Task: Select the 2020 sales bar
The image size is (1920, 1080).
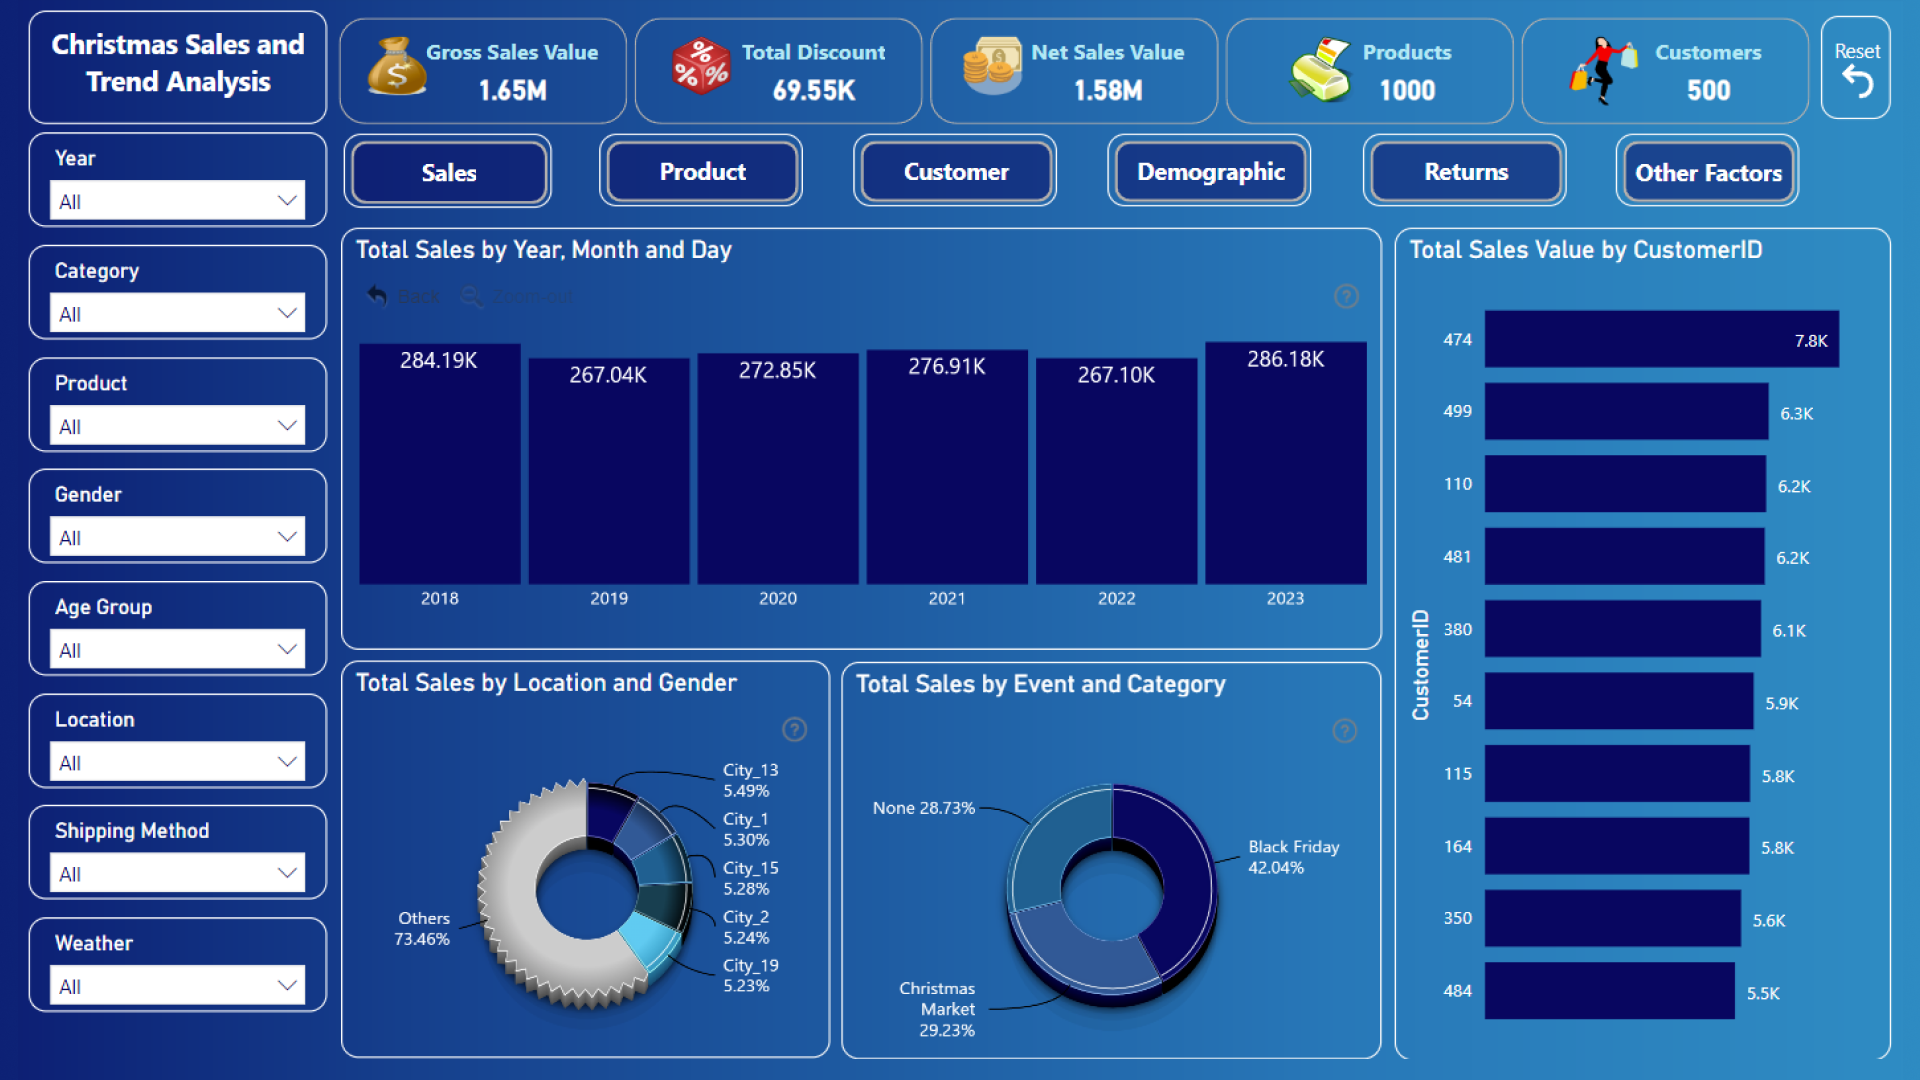Action: pyautogui.click(x=777, y=469)
